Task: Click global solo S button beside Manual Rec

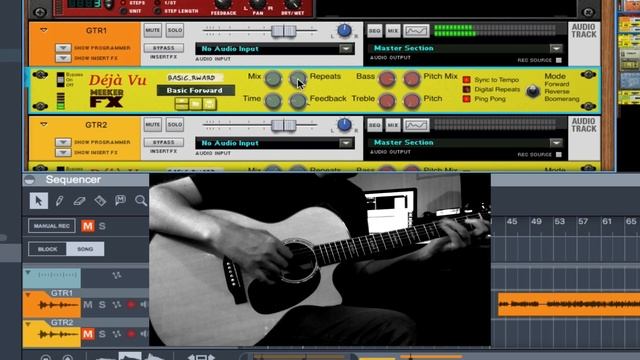Action: click(102, 226)
